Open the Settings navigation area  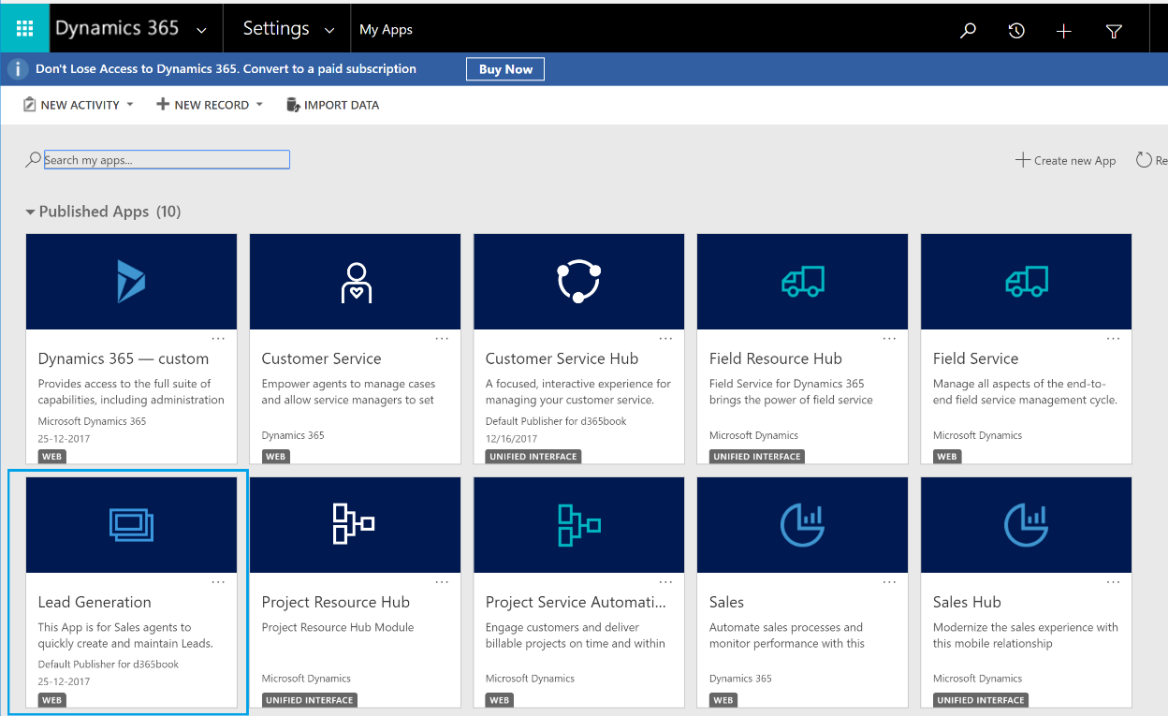[276, 28]
